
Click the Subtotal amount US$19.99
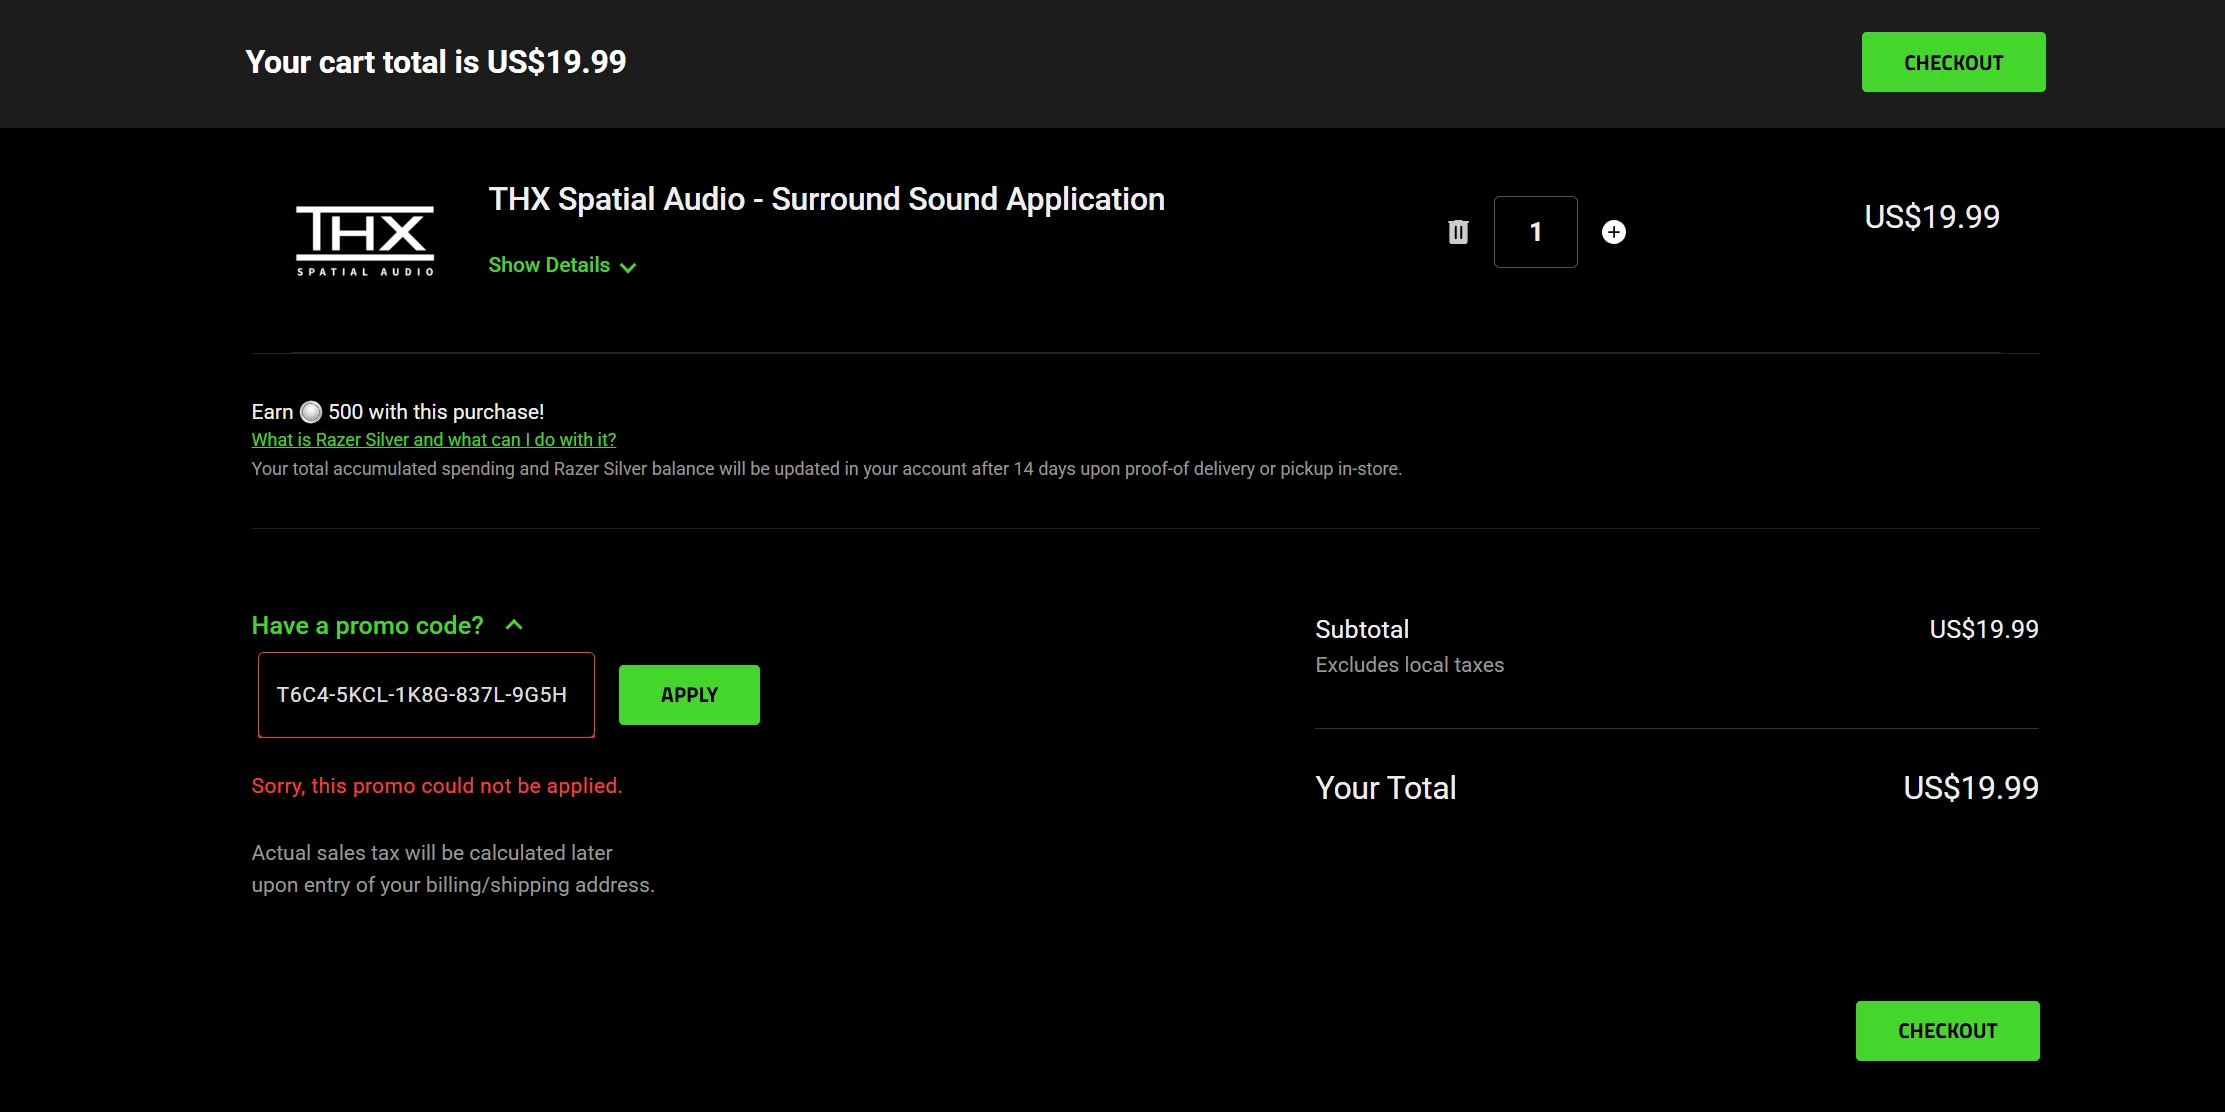coord(1983,629)
